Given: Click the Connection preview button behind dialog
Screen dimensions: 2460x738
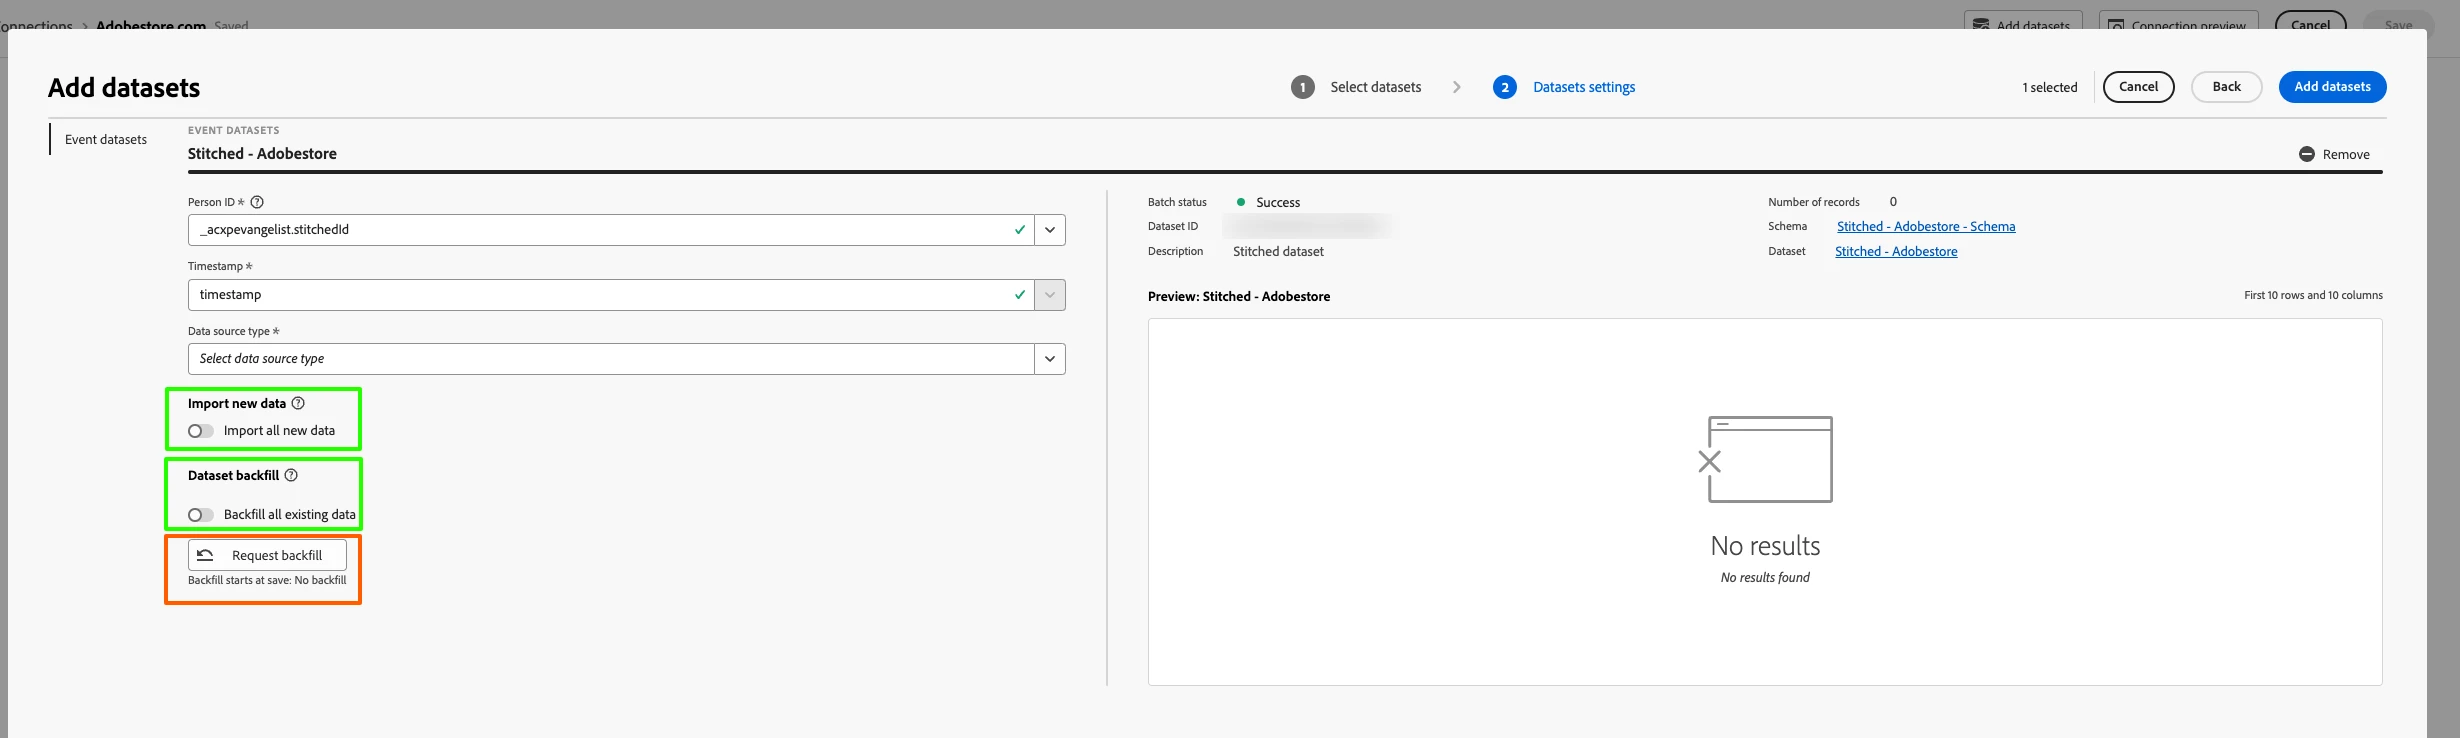Looking at the screenshot, I should click(2178, 20).
